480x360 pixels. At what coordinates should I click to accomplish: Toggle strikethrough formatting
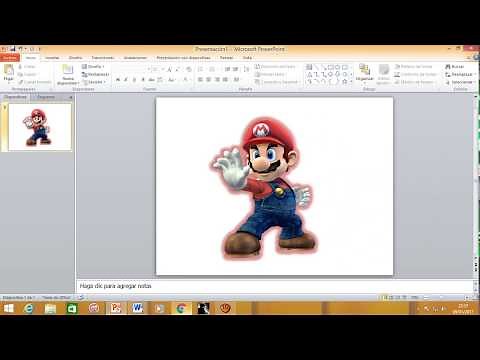pyautogui.click(x=152, y=80)
